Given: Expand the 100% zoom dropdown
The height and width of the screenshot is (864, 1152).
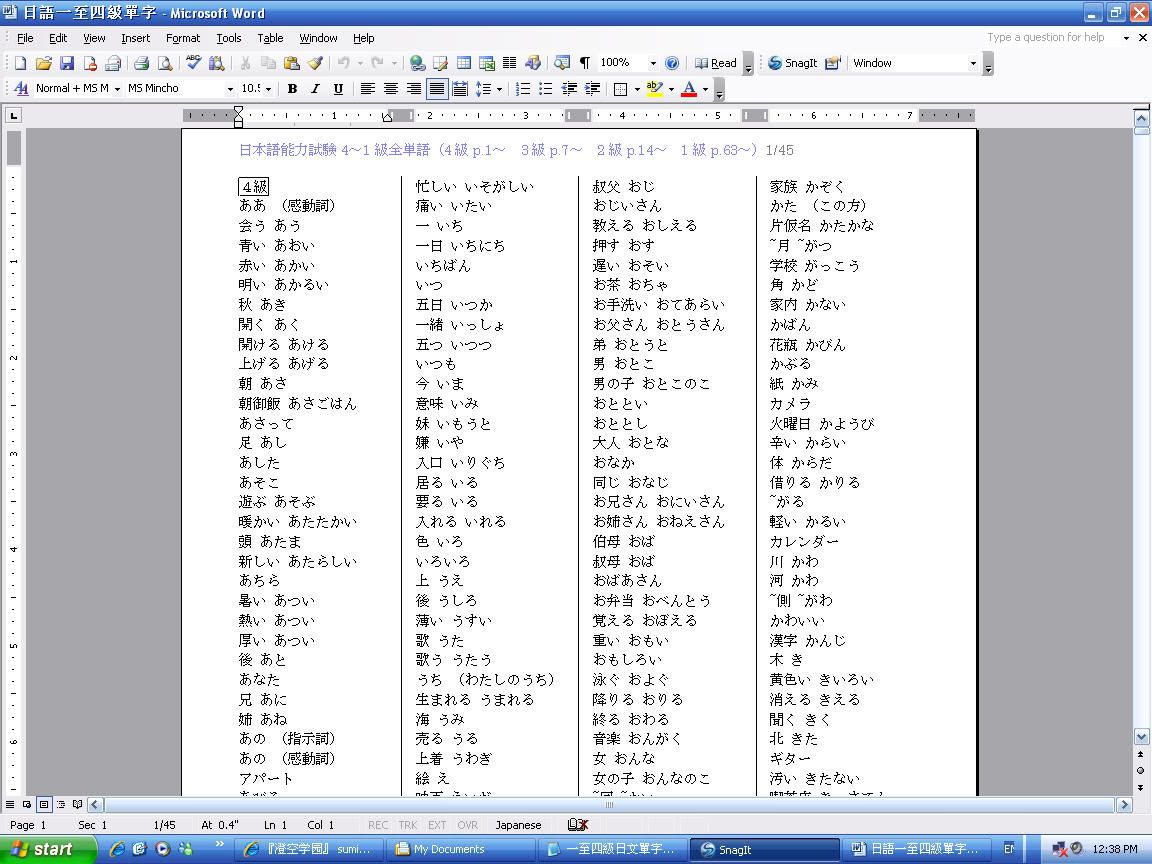Looking at the screenshot, I should point(653,63).
